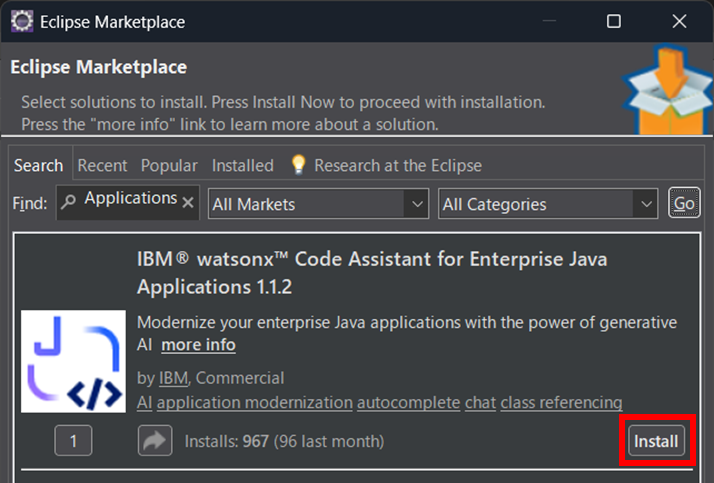Click the favorite count box showing 1

click(x=73, y=441)
